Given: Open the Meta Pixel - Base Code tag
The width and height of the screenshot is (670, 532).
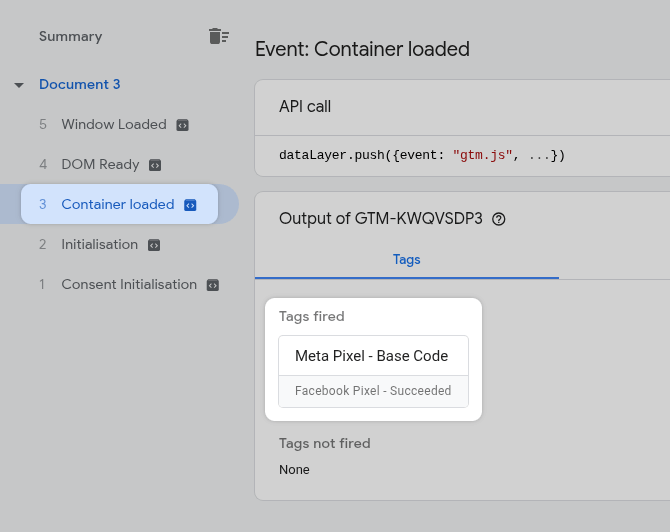Looking at the screenshot, I should pos(372,356).
